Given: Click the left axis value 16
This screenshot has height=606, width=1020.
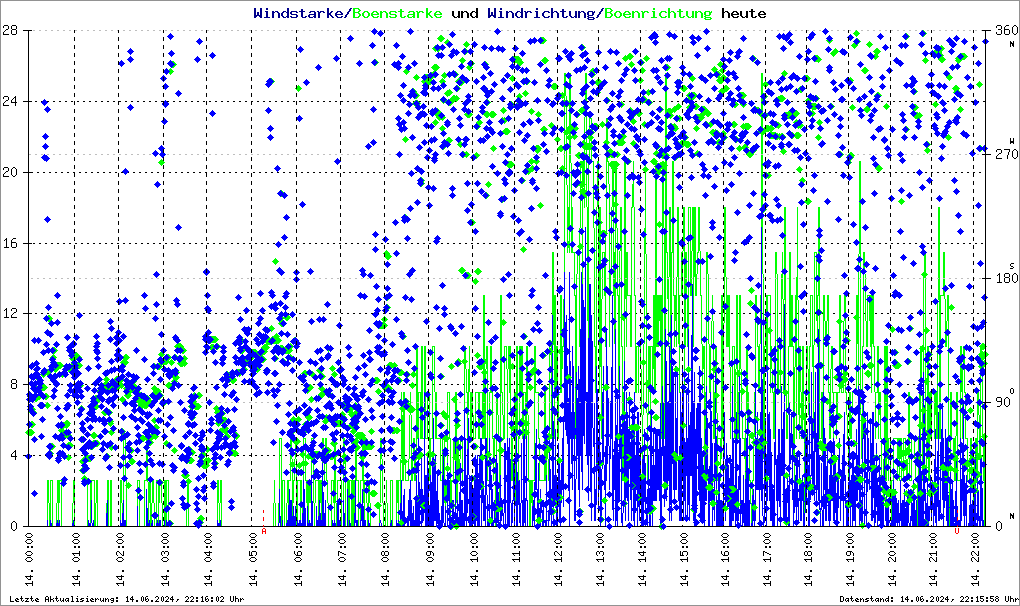Looking at the screenshot, I should [9, 243].
